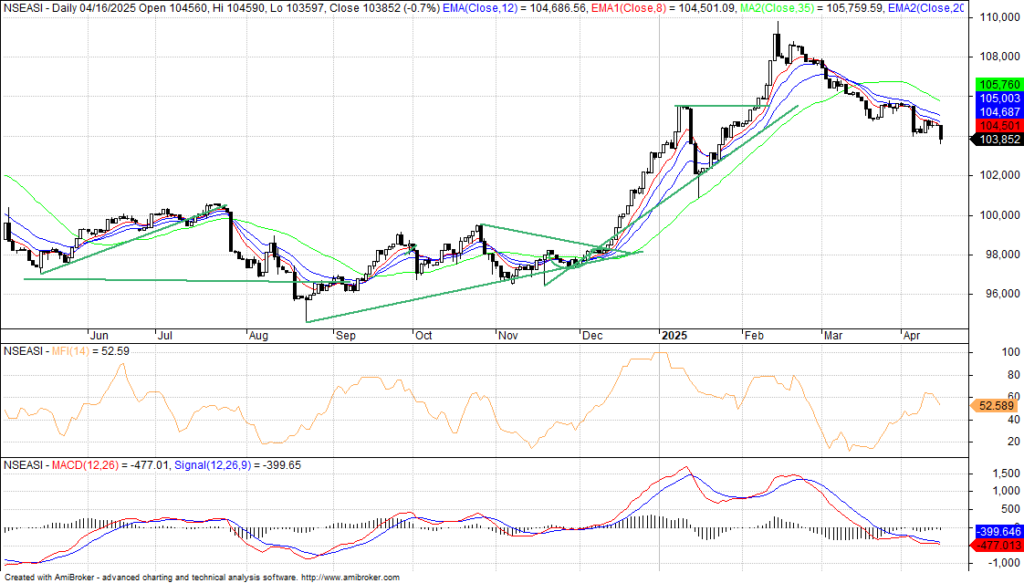The image size is (1024, 583).
Task: Click the blue 104,687 EMA price tag
Action: coord(996,112)
